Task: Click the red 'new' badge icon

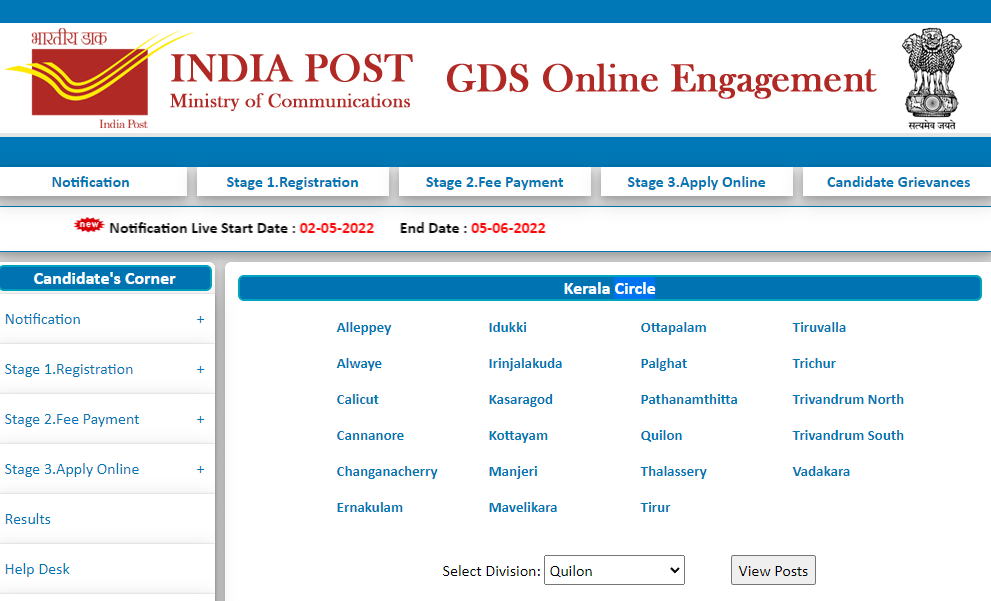Action: (x=88, y=224)
